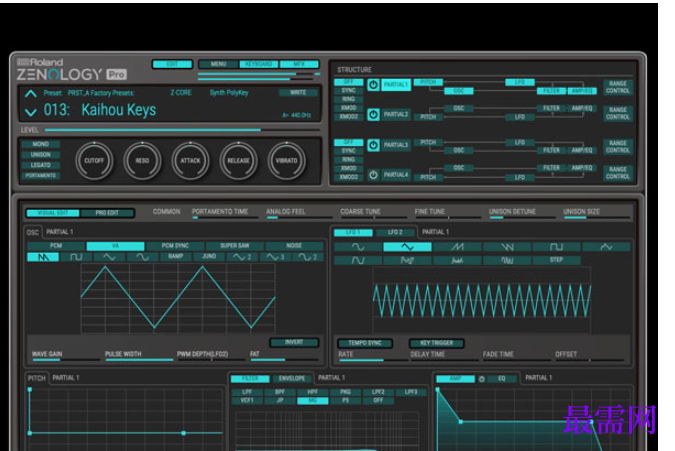Click the WRITE button

point(298,93)
